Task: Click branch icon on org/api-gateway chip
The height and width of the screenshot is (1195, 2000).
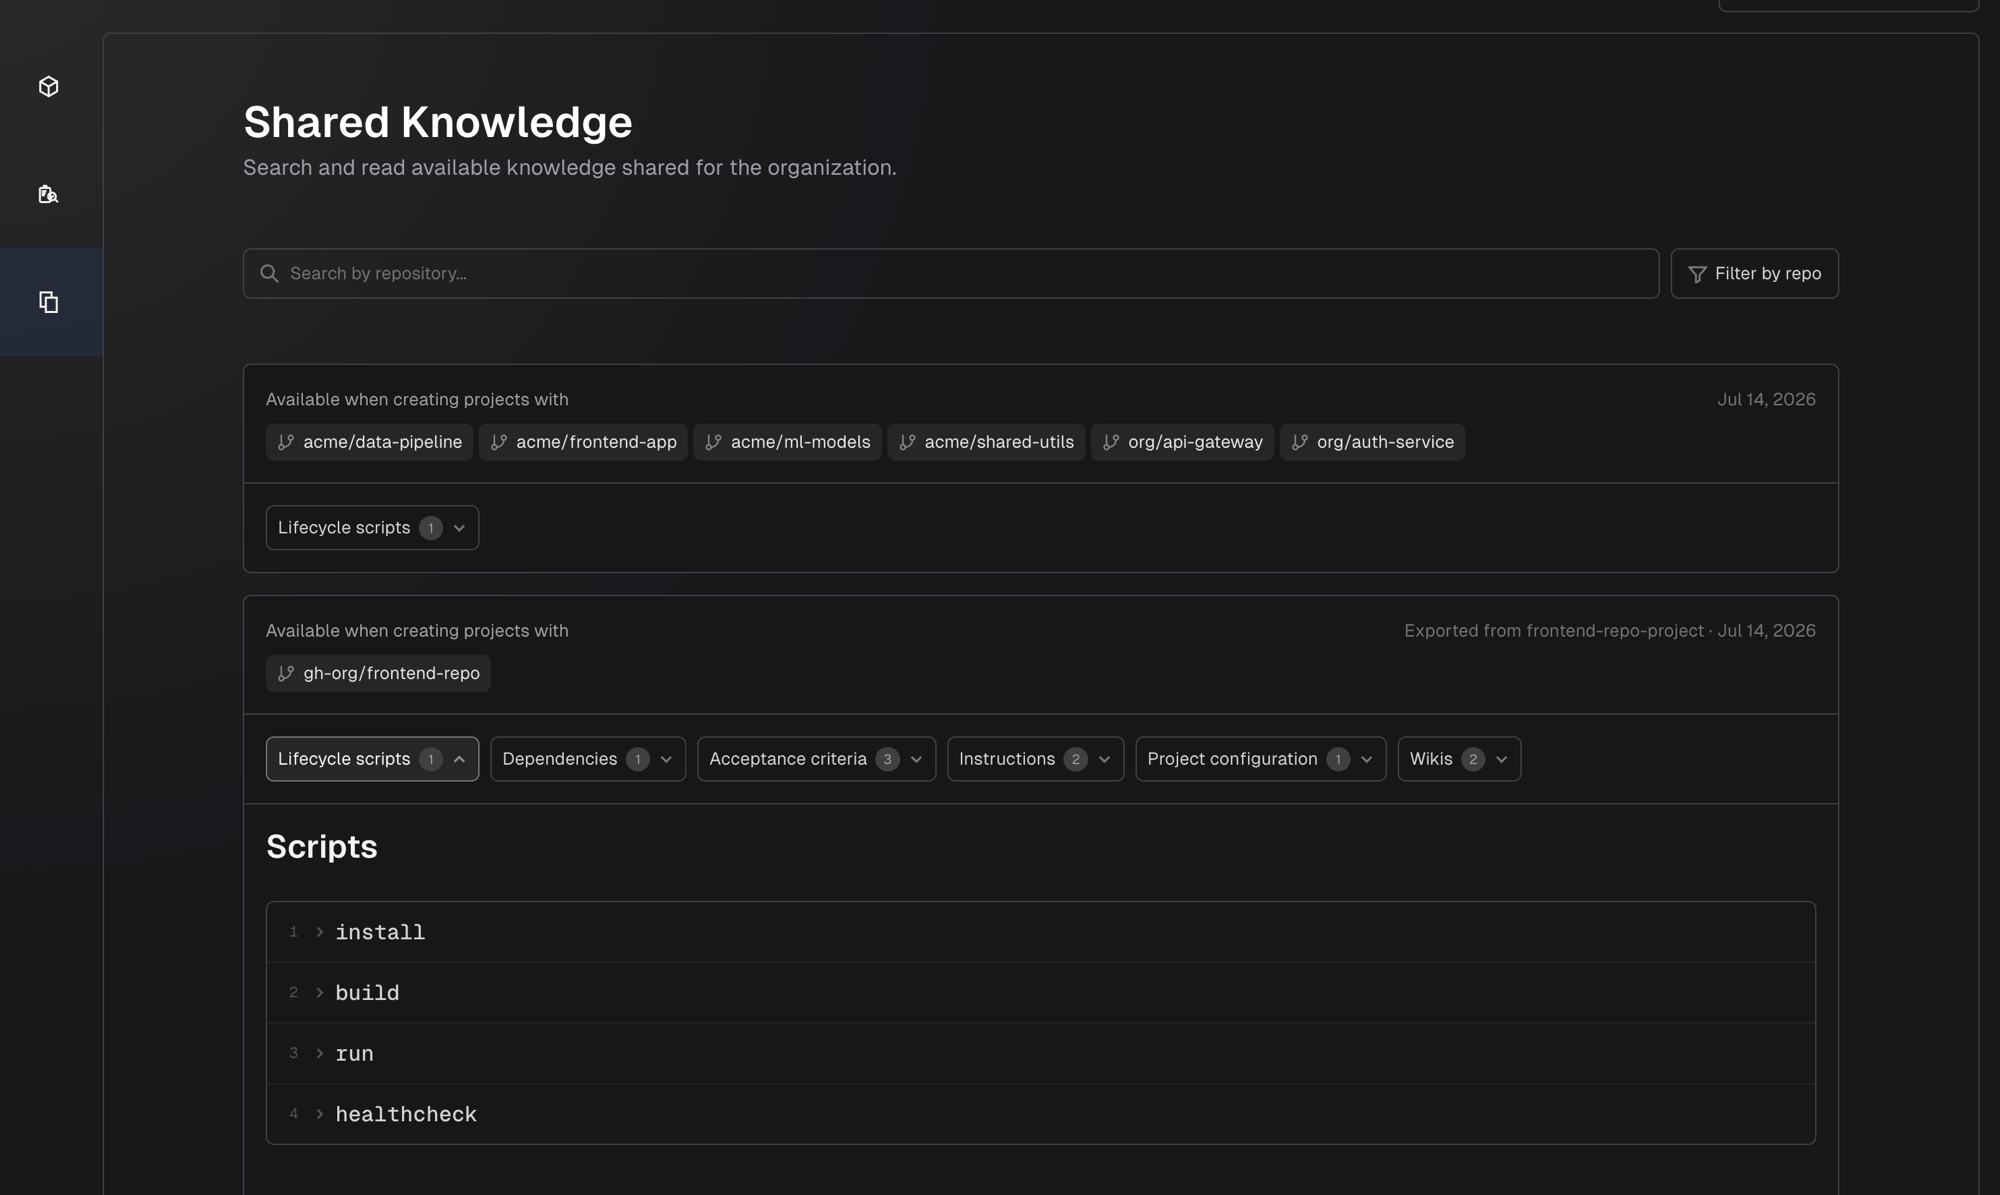Action: tap(1111, 442)
